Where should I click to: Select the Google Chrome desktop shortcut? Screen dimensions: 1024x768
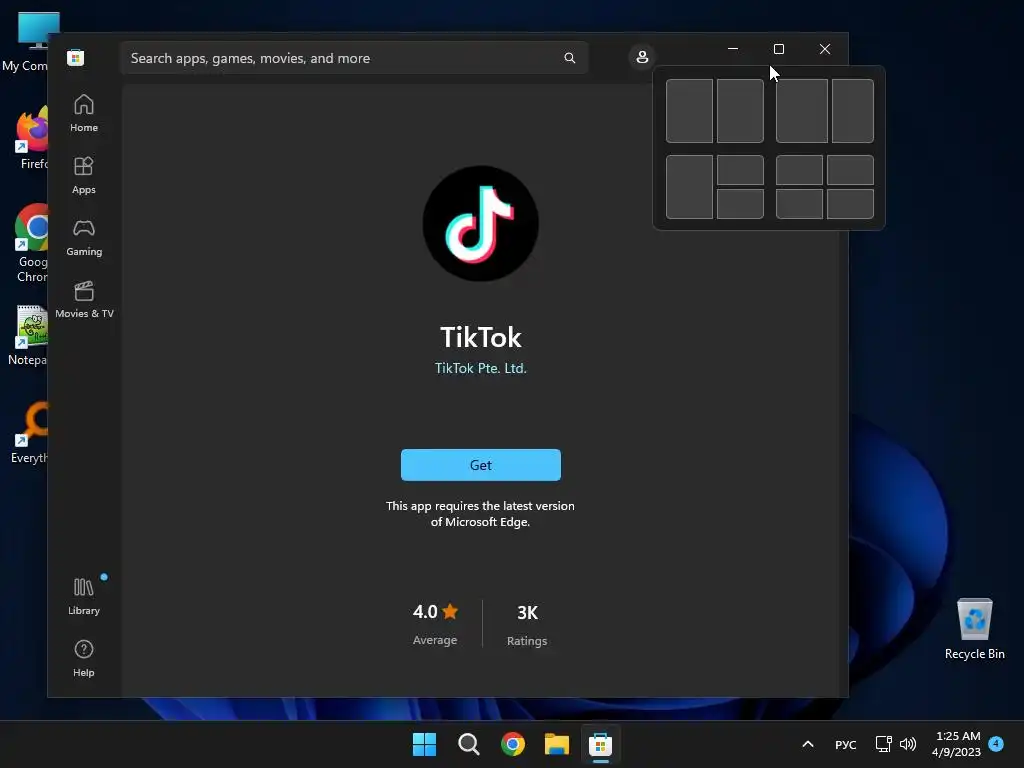pos(30,243)
